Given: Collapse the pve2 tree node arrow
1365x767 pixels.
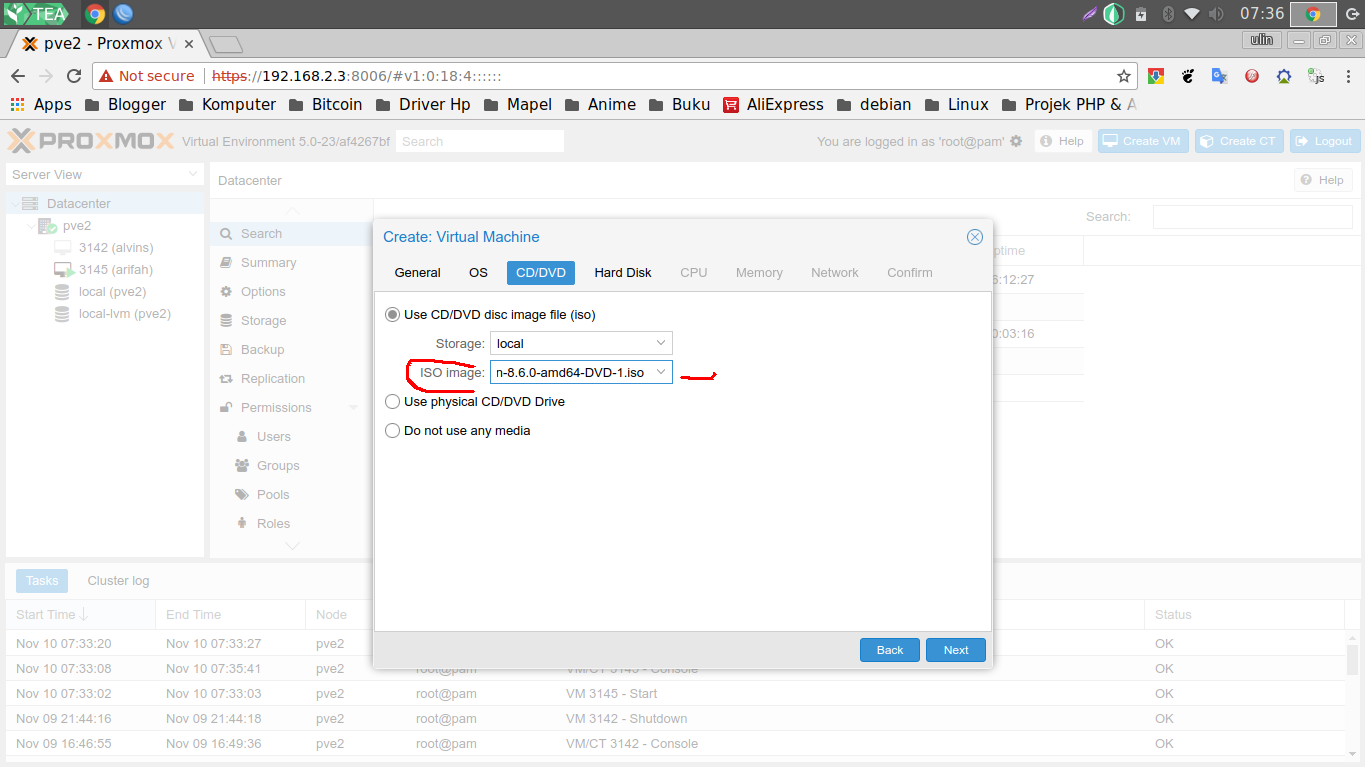Looking at the screenshot, I should tap(30, 226).
